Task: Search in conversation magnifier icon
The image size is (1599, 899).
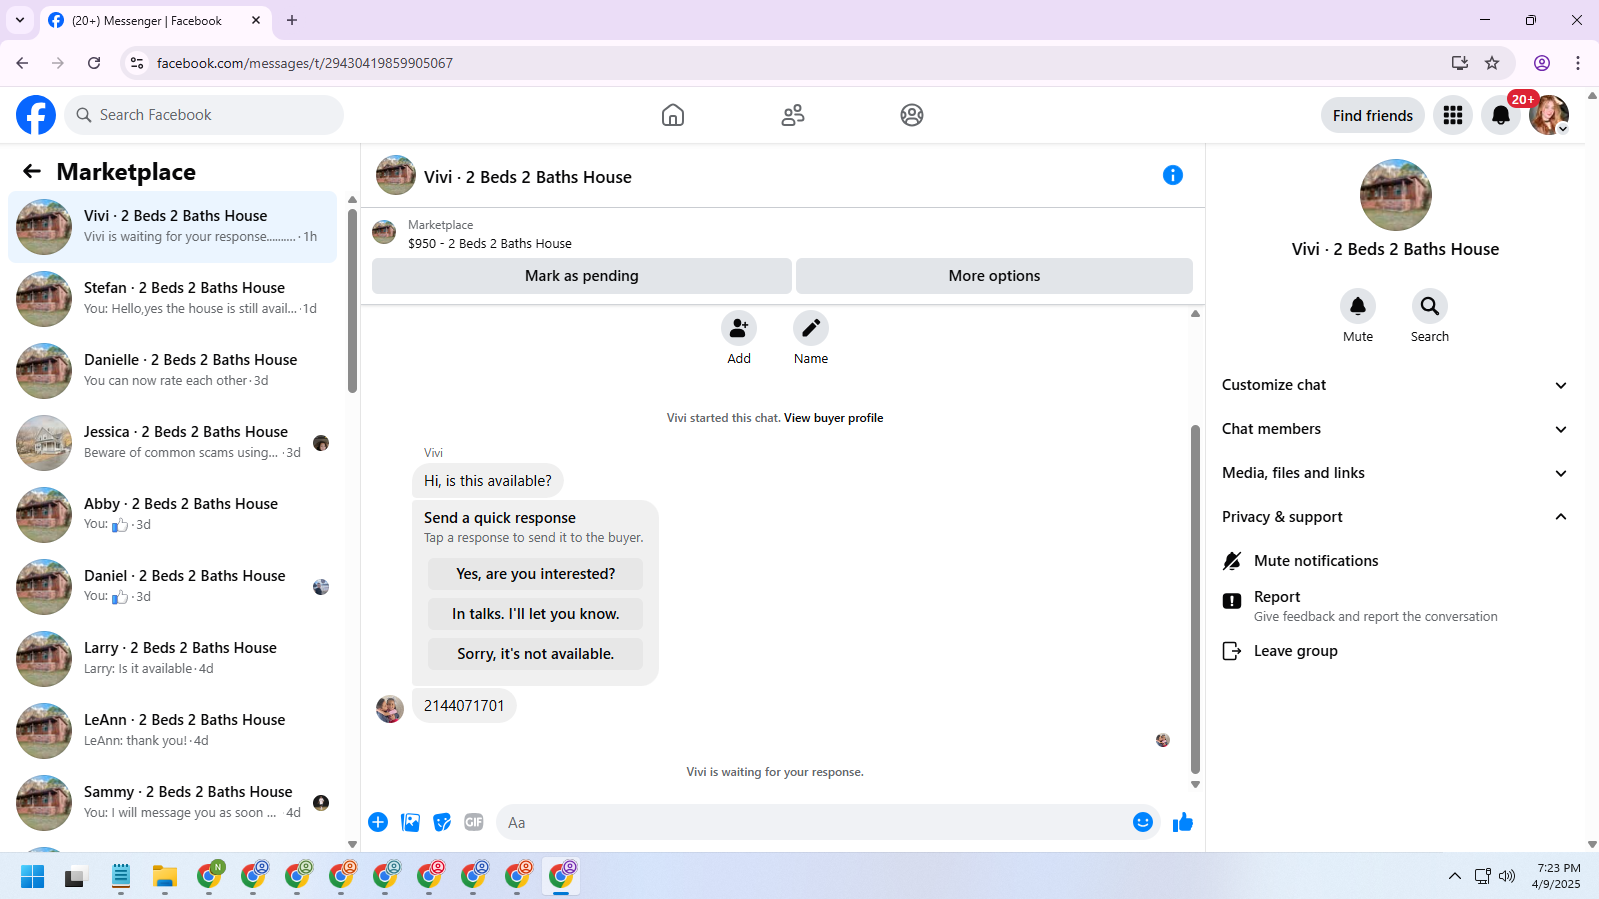Action: click(1430, 306)
